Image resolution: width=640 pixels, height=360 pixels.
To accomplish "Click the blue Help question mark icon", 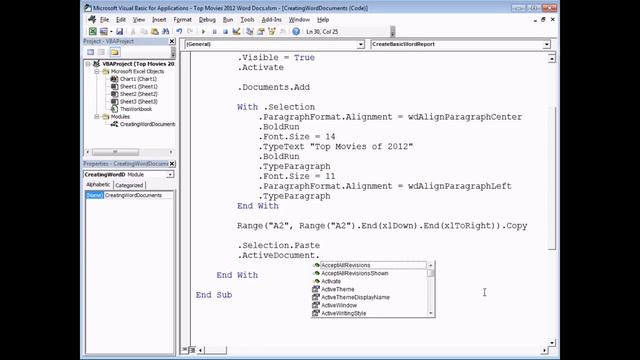I will click(x=296, y=31).
